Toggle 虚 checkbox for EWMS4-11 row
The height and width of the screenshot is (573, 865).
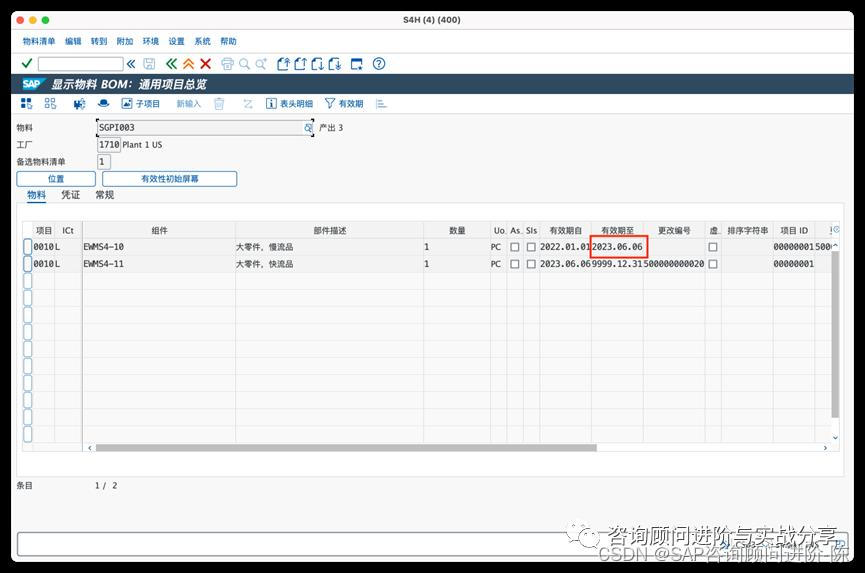[x=713, y=264]
